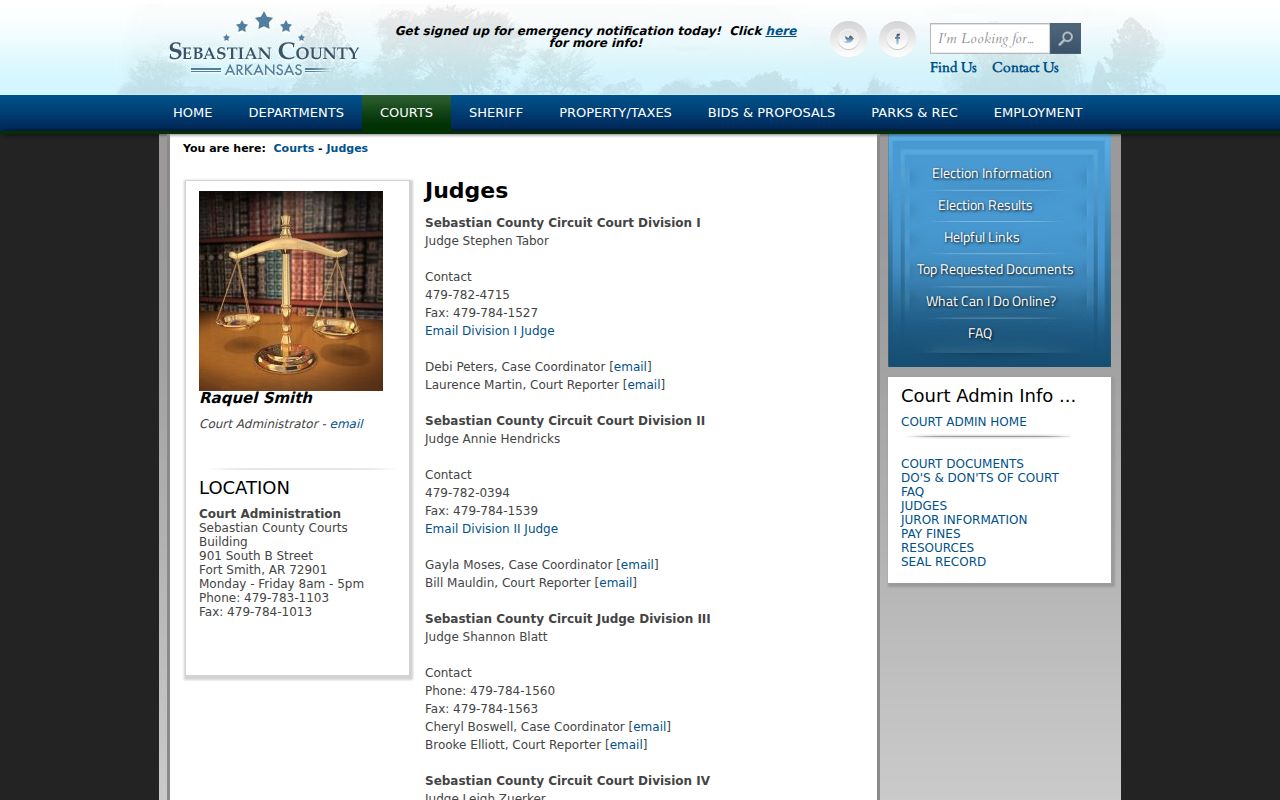The image size is (1280, 800).
Task: Open the BIDS & PROPOSALS menu
Action: 771,113
